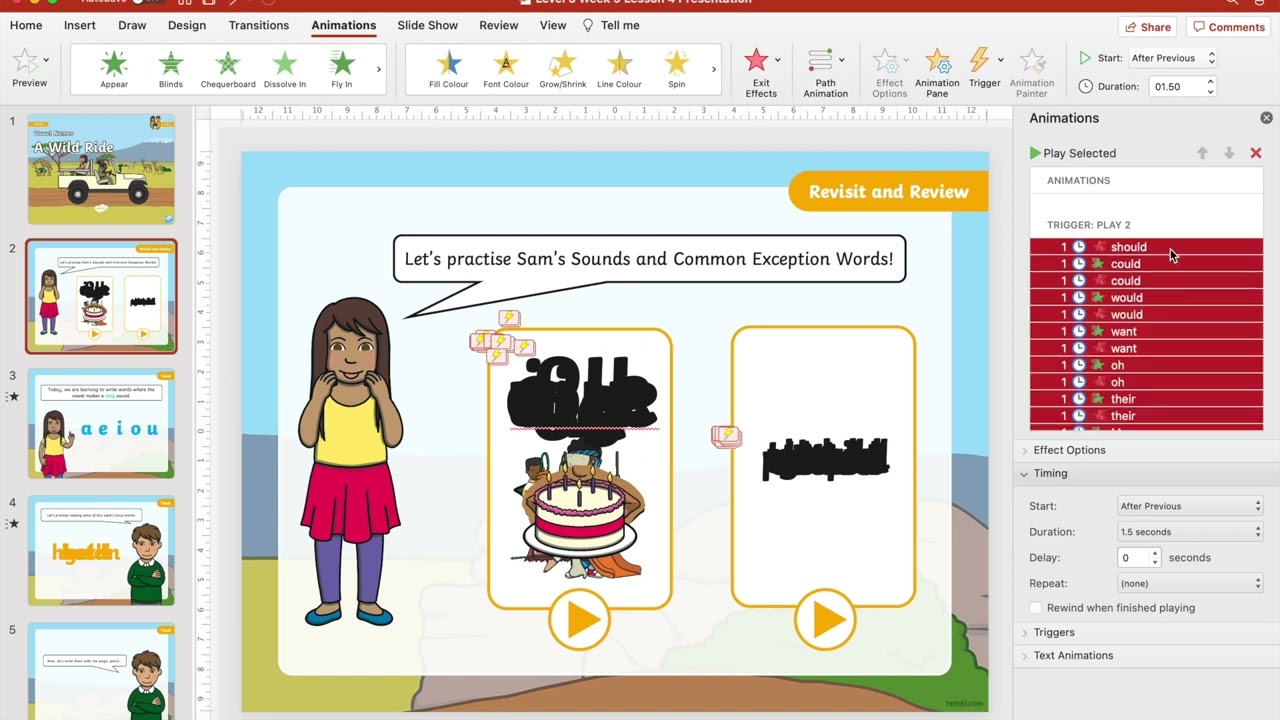Apply the Grow/Shrink emphasis effect

pyautogui.click(x=563, y=70)
